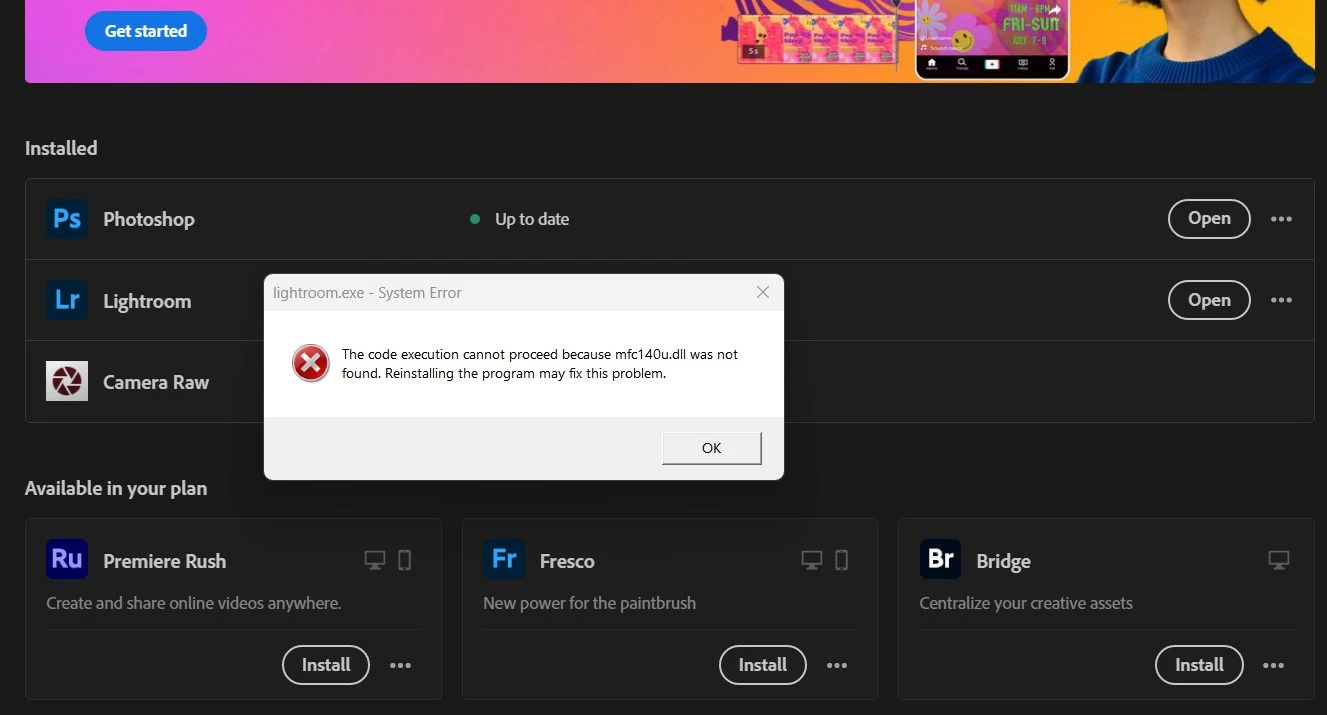Click the red error icon in the dialog
The width and height of the screenshot is (1327, 715).
[311, 363]
